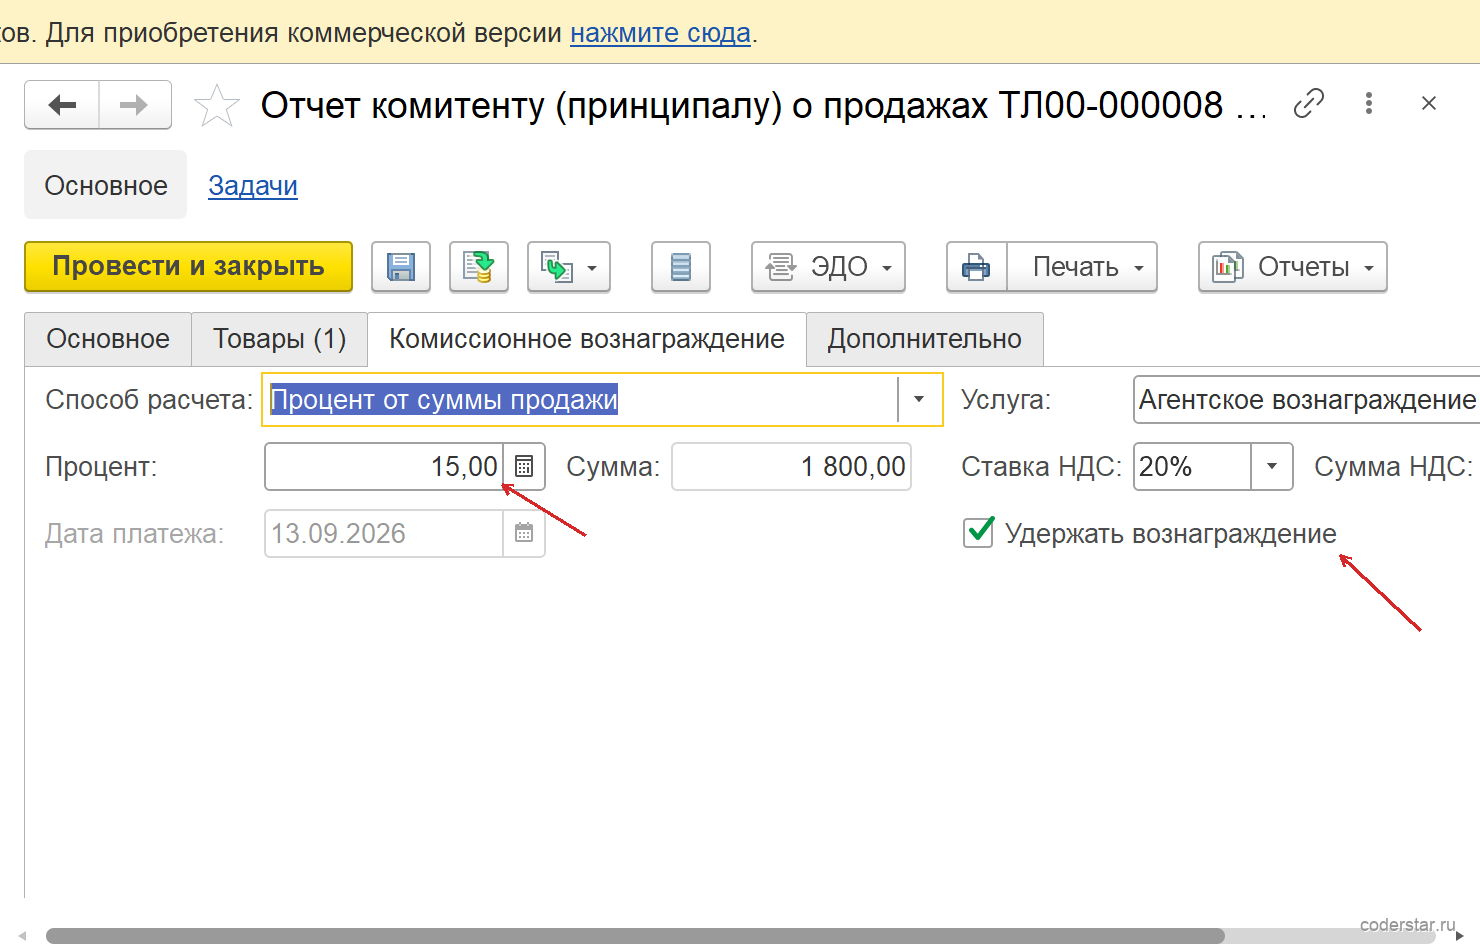Toggle the Удержать вознаграждение checkbox
The image size is (1480, 948).
[979, 532]
